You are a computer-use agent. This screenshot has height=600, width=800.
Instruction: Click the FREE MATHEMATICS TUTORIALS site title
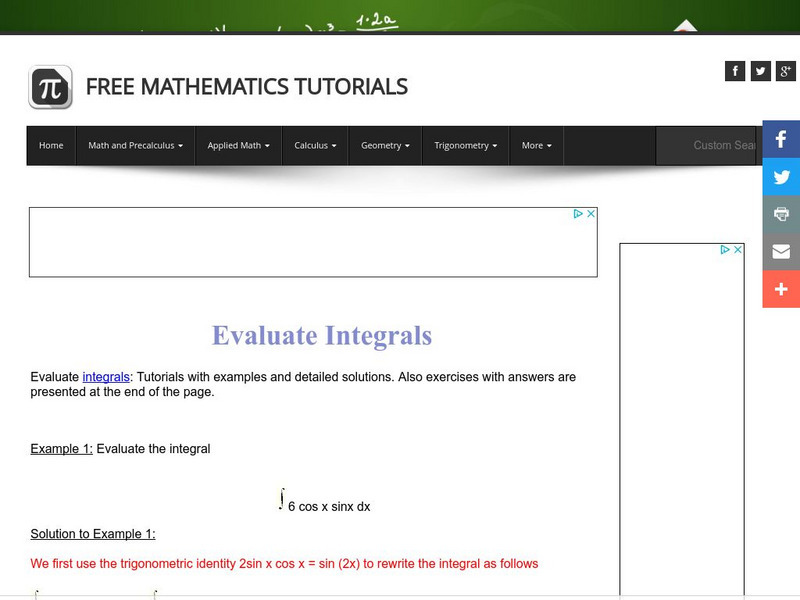[247, 87]
